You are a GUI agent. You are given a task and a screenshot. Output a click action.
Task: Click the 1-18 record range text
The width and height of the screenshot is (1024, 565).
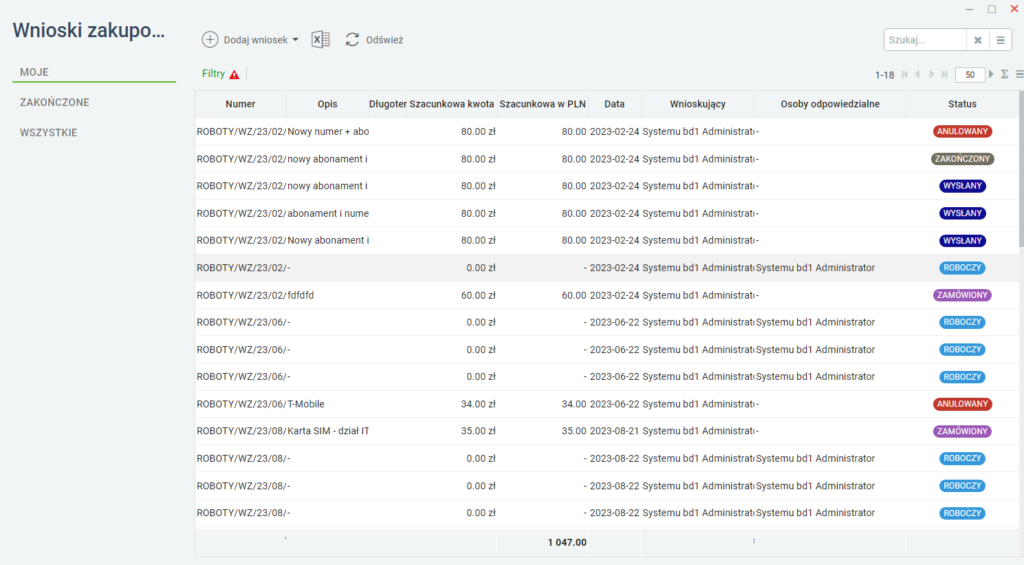(x=884, y=75)
